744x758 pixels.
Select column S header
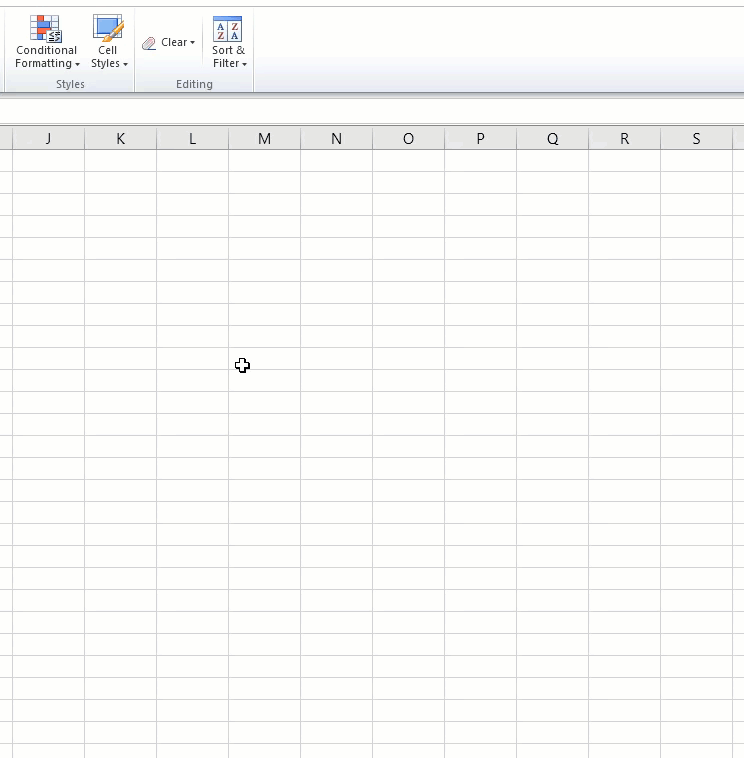pos(696,139)
